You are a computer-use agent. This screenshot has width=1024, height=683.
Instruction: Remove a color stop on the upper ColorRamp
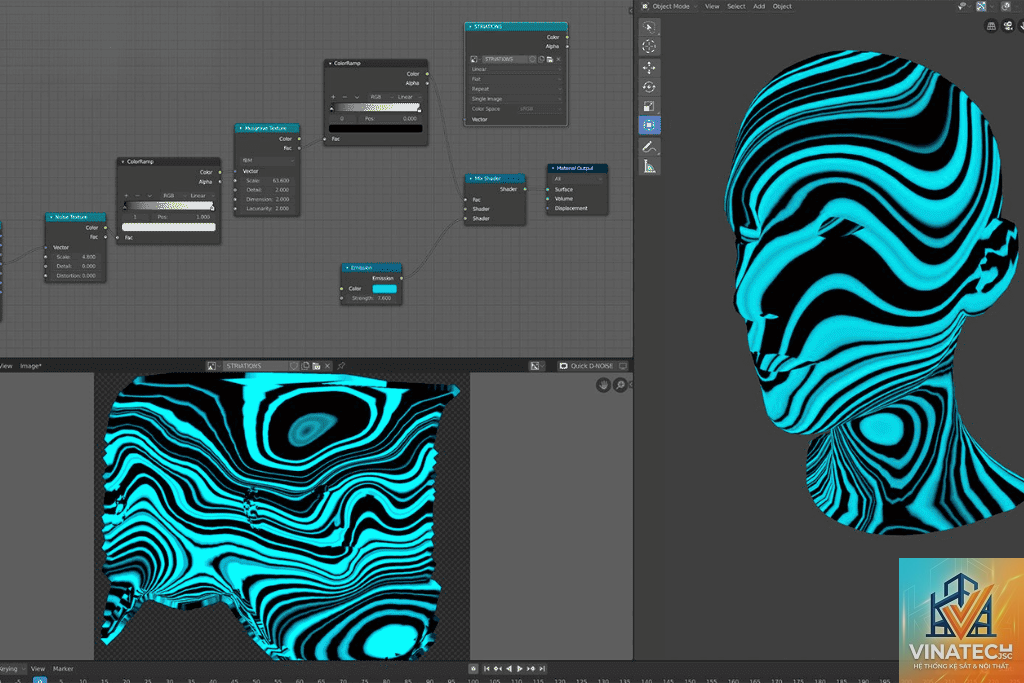coord(345,97)
